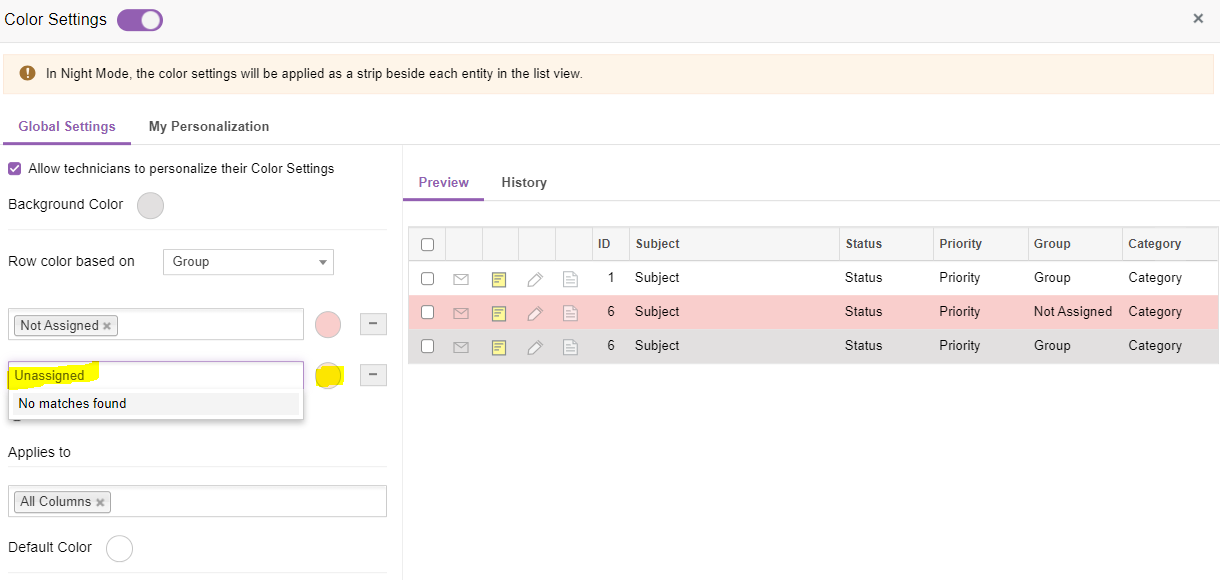The image size is (1220, 580).
Task: Remove the Not Assigned tag
Action: click(107, 326)
